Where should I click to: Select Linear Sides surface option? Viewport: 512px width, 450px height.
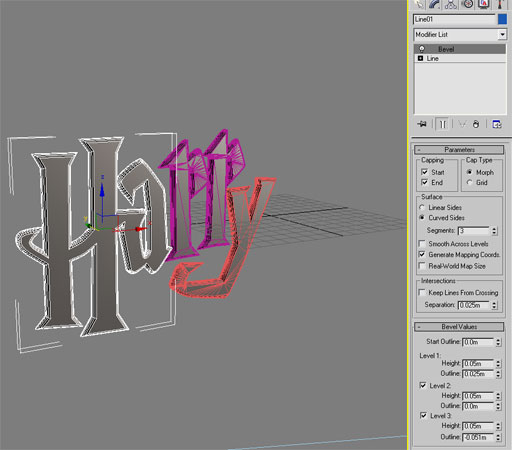pyautogui.click(x=422, y=207)
